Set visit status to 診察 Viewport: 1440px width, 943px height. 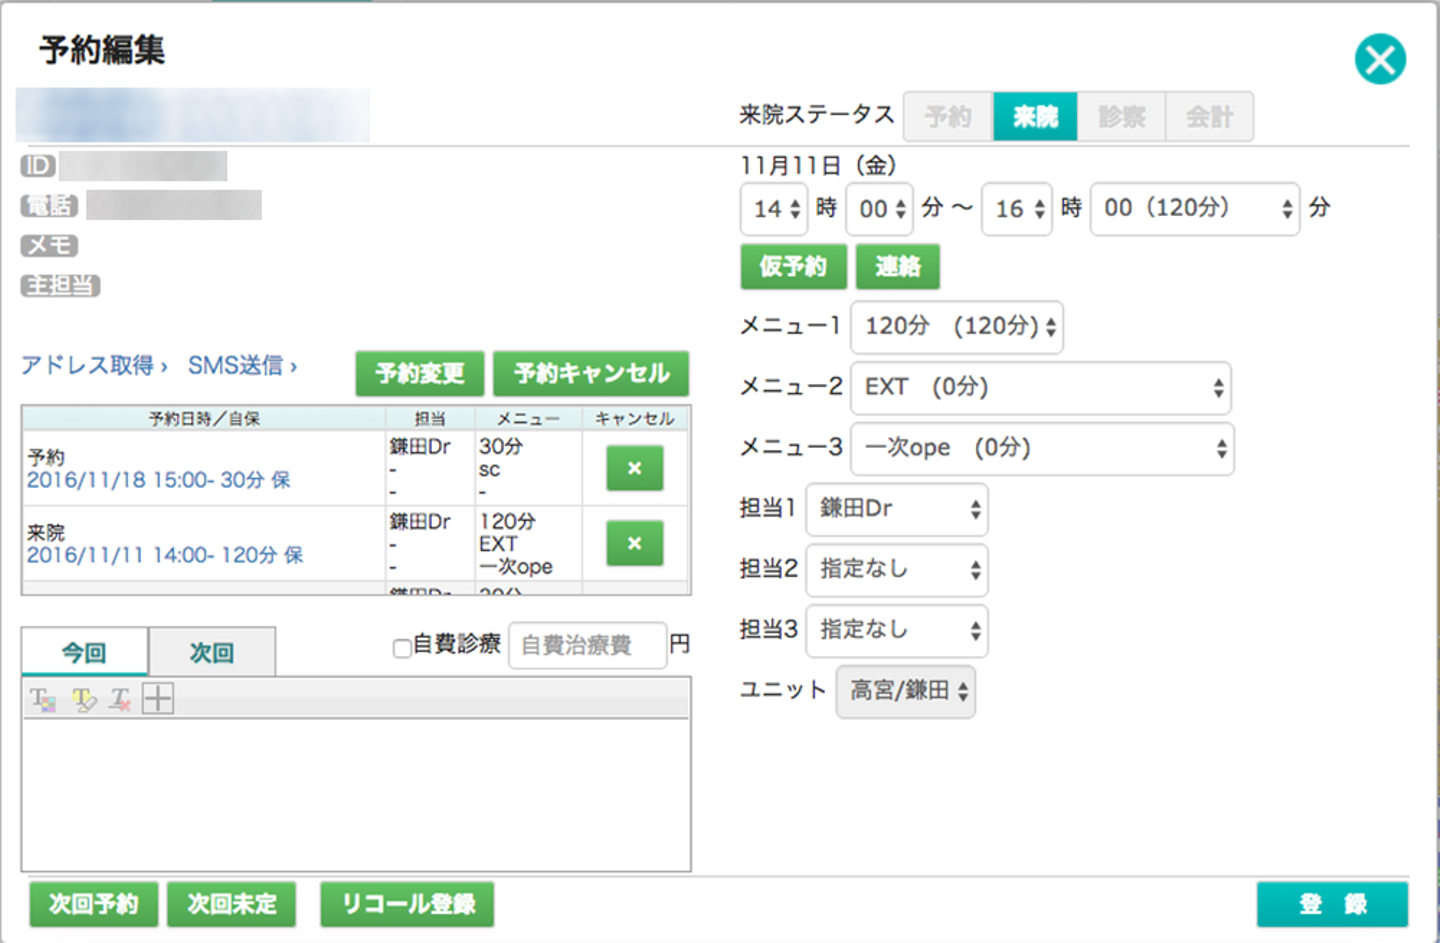click(x=1121, y=117)
